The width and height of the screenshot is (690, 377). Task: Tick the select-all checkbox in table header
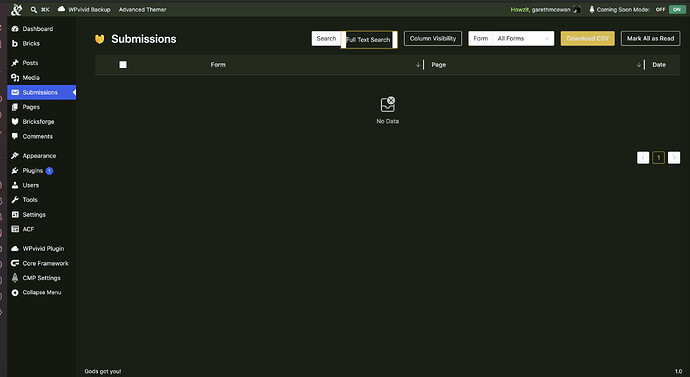[123, 65]
